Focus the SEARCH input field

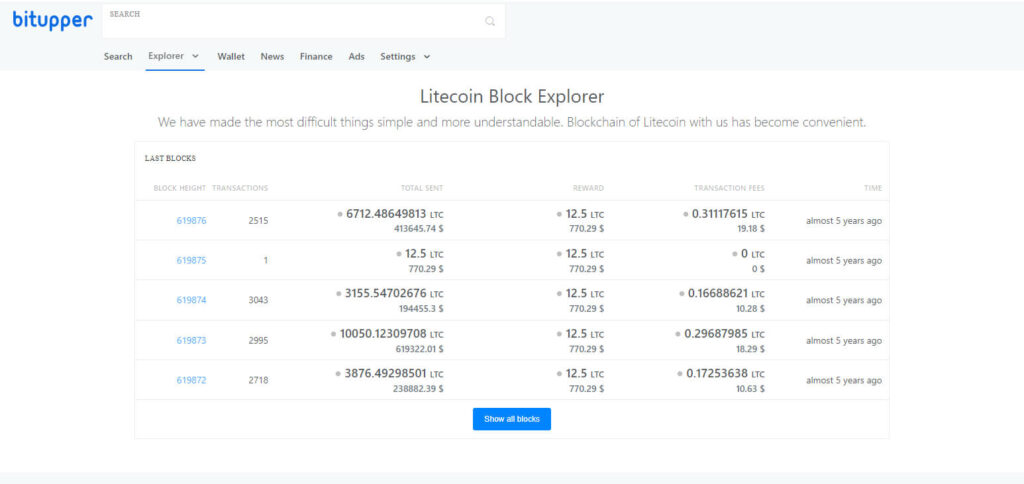coord(304,21)
